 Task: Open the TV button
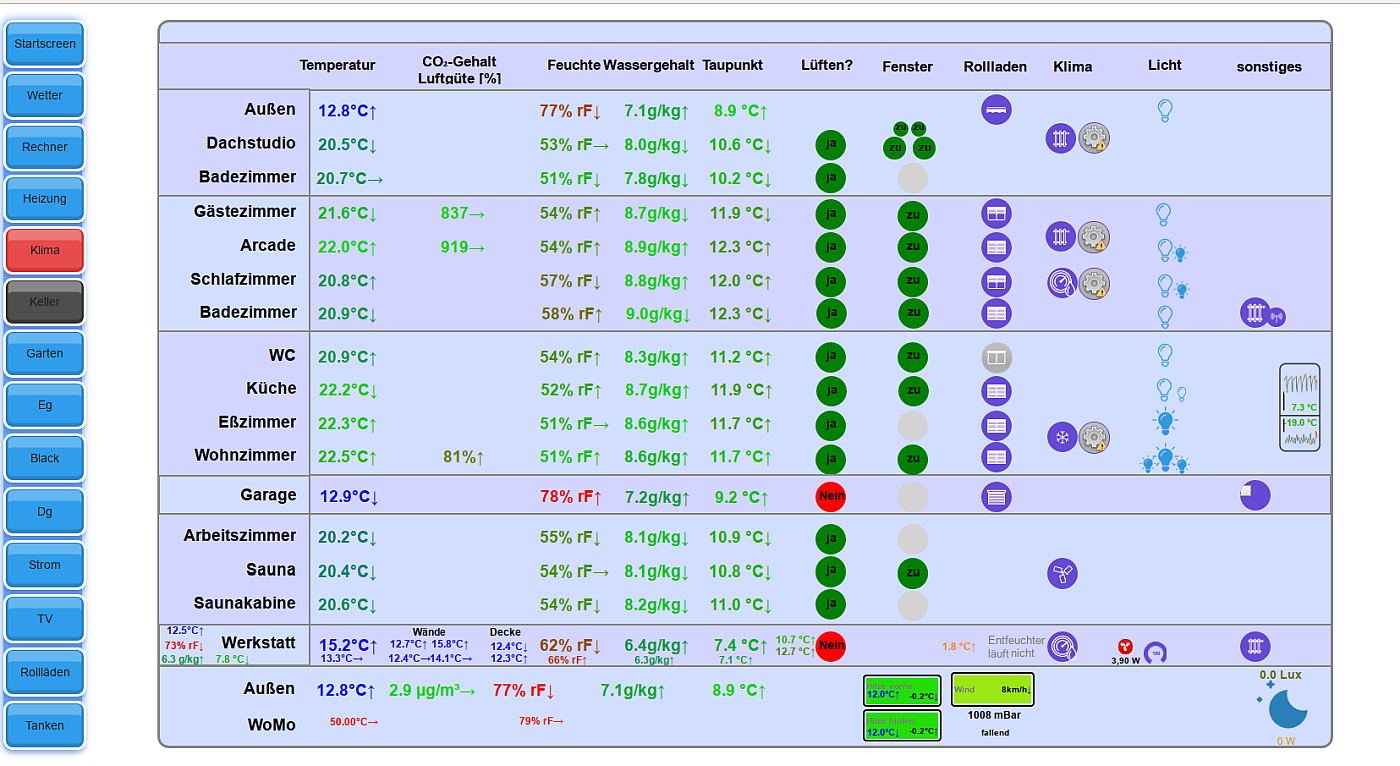coord(45,619)
